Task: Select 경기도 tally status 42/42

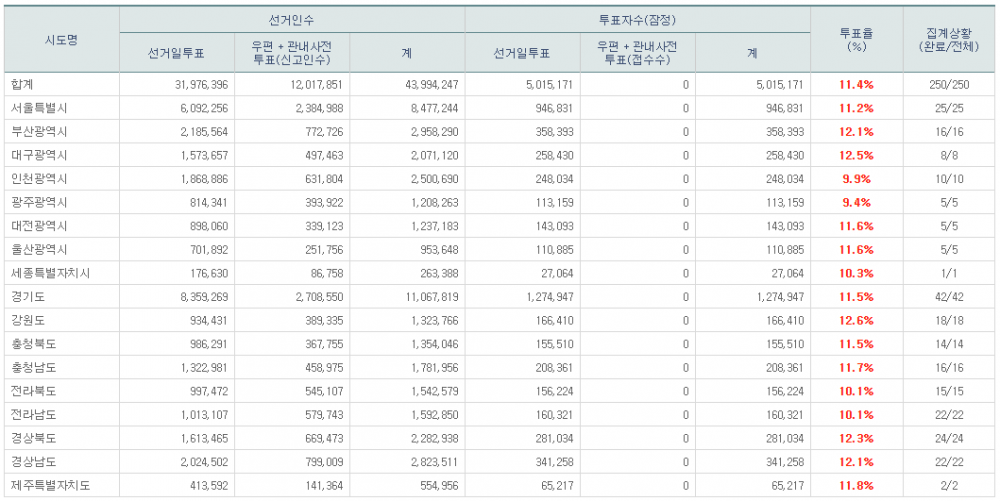Action: [949, 297]
